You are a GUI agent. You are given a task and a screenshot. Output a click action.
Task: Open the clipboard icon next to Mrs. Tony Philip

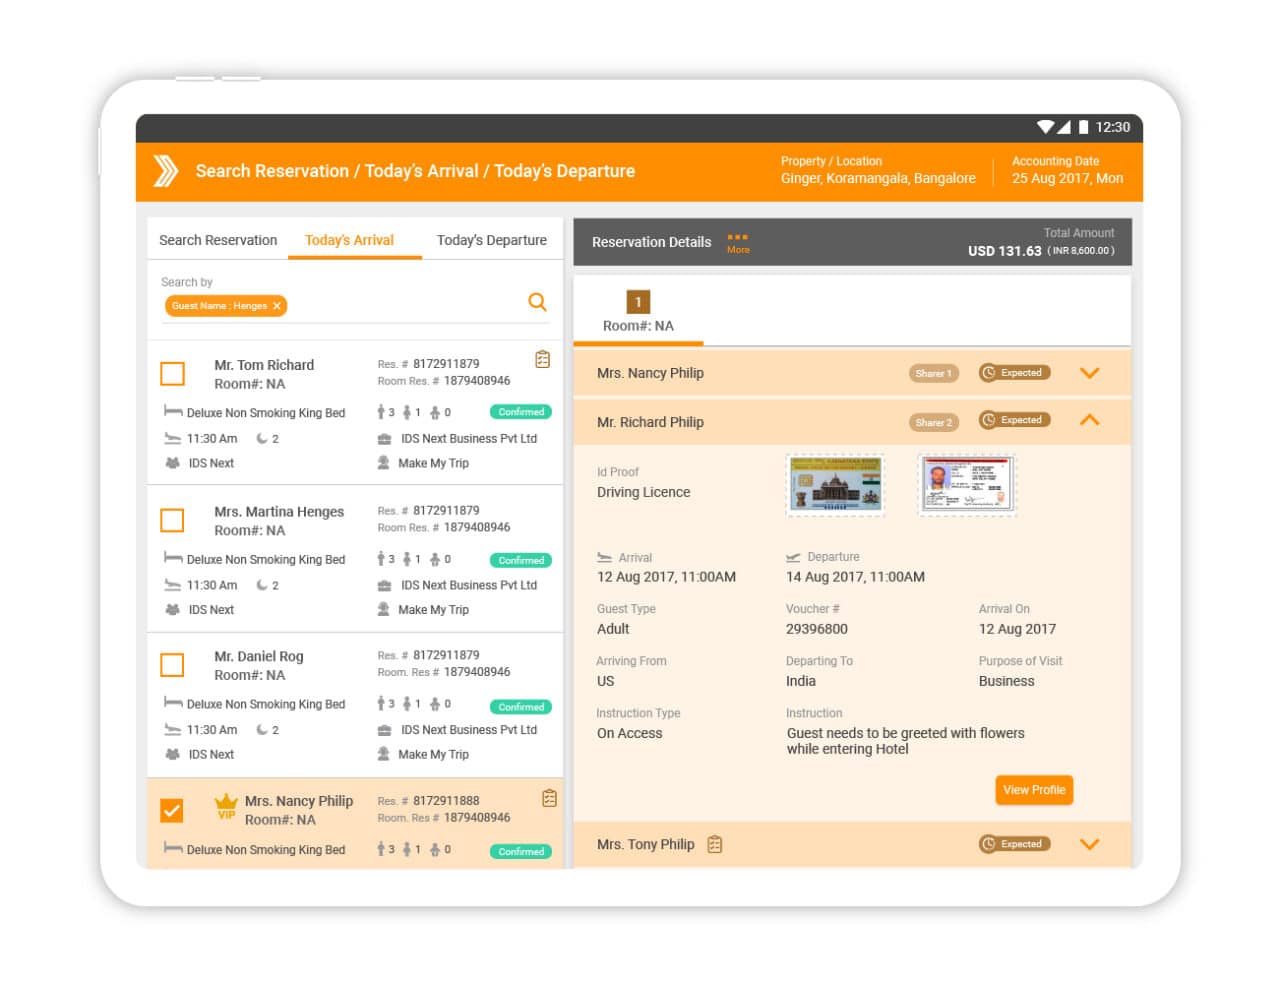point(714,844)
